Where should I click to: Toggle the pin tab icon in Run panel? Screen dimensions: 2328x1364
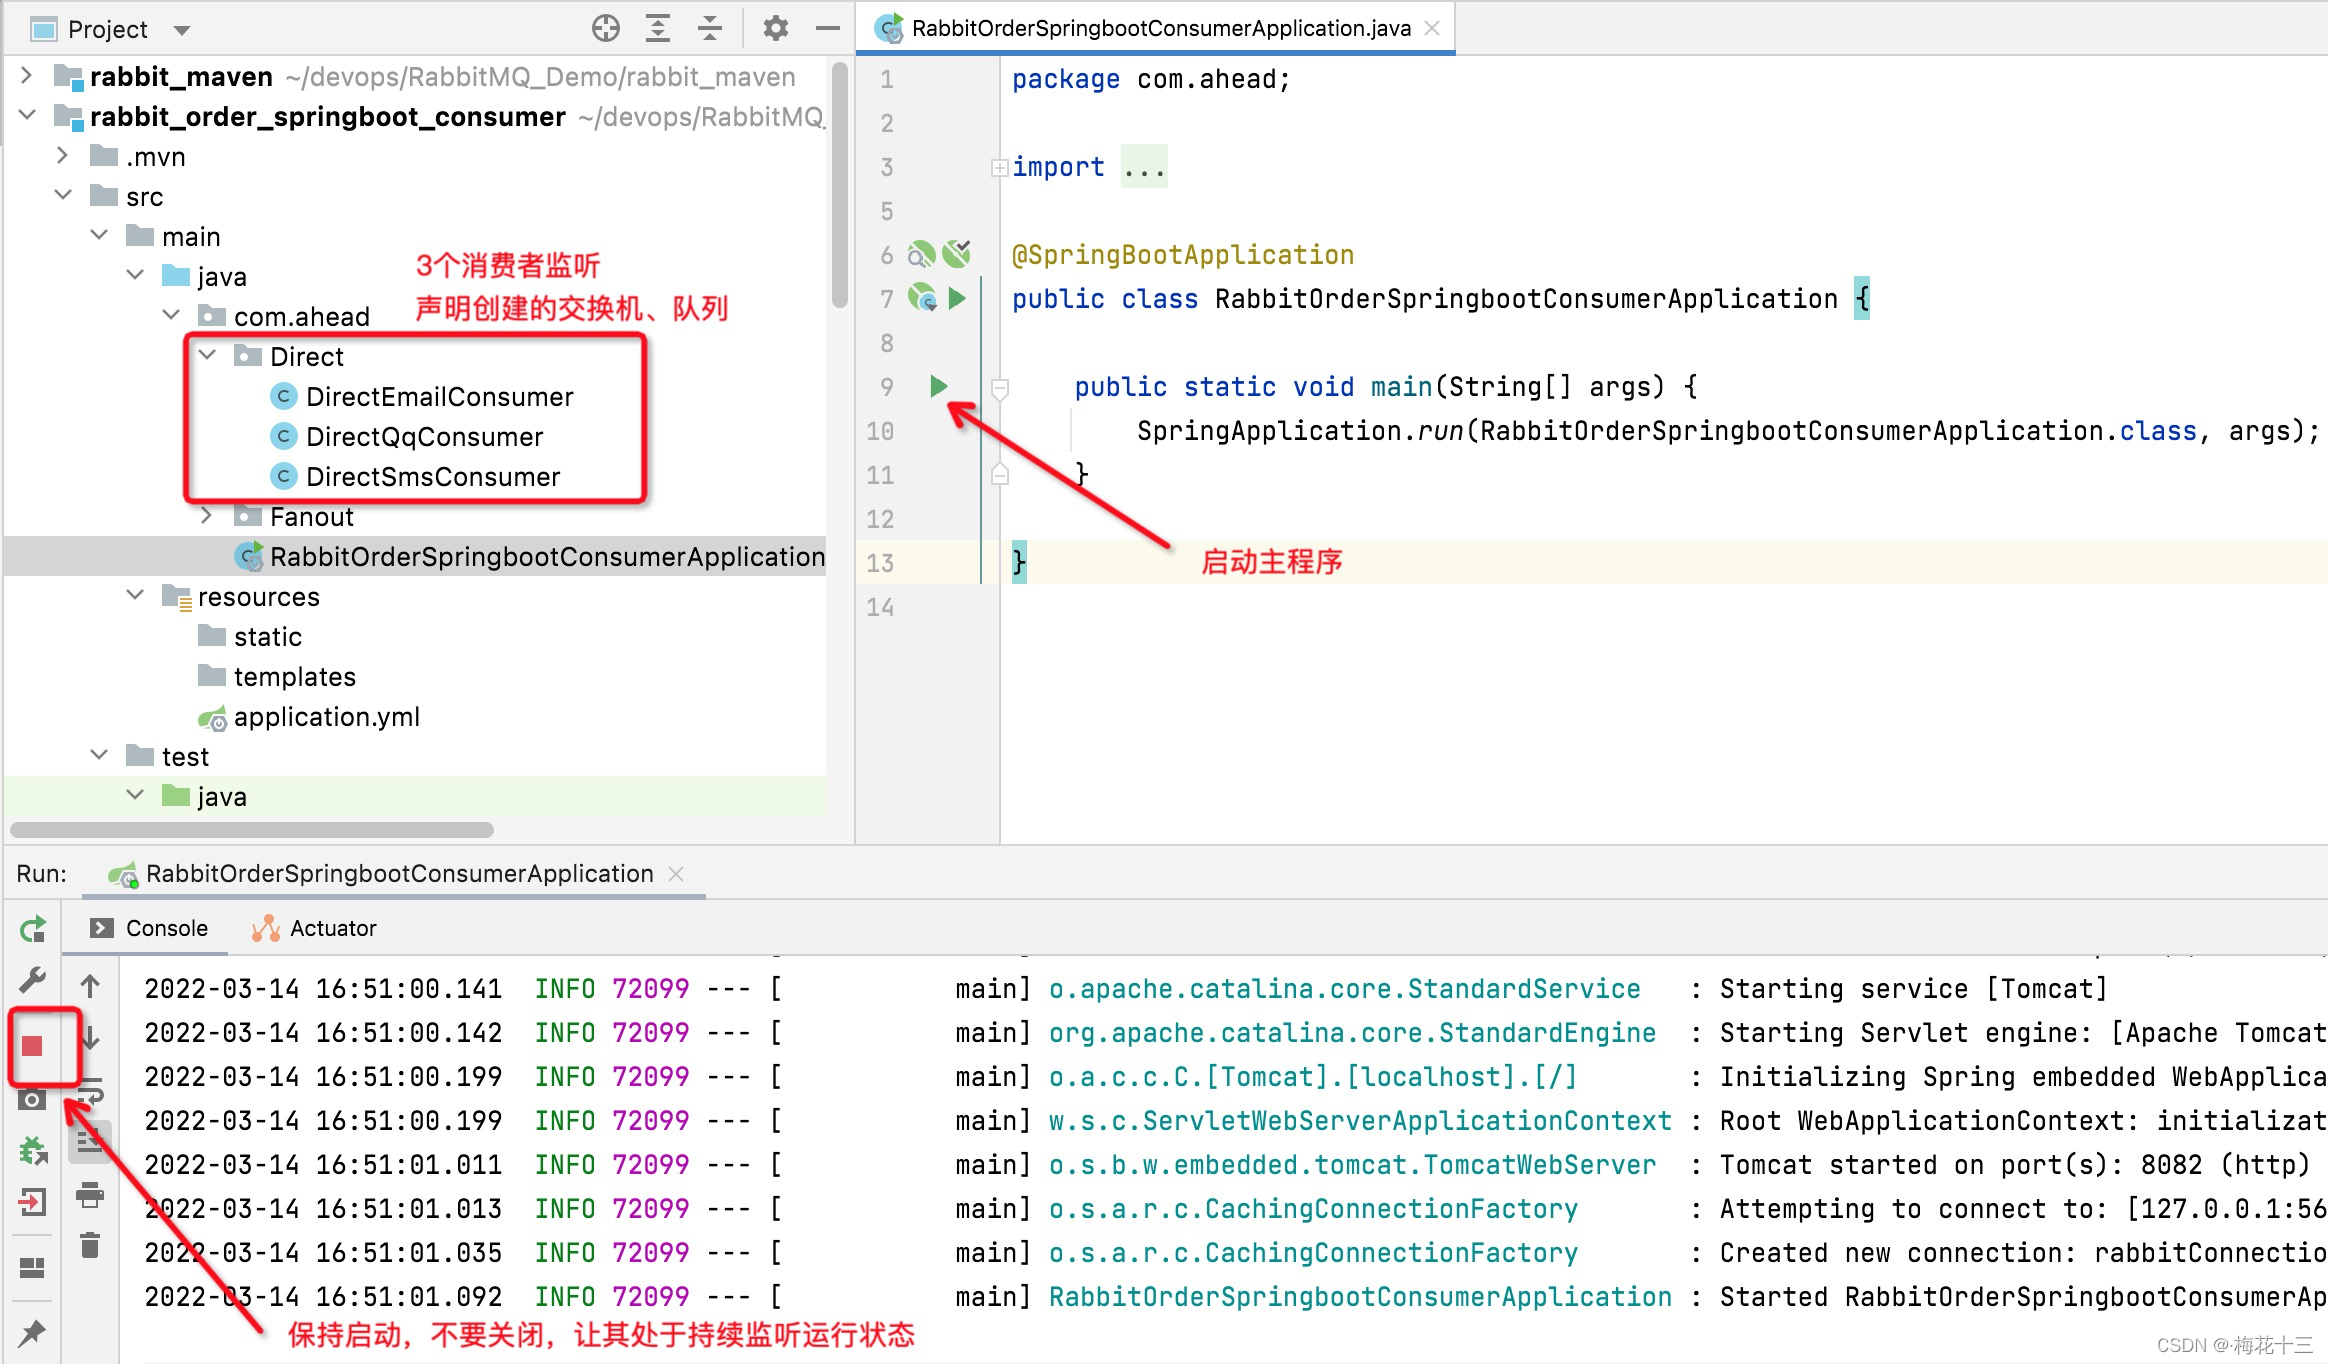click(32, 1332)
